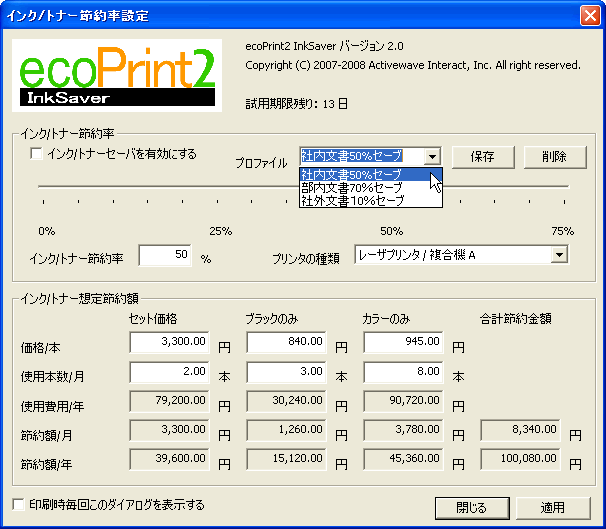Click the profile combo box text field
606x529 pixels.
click(362, 156)
